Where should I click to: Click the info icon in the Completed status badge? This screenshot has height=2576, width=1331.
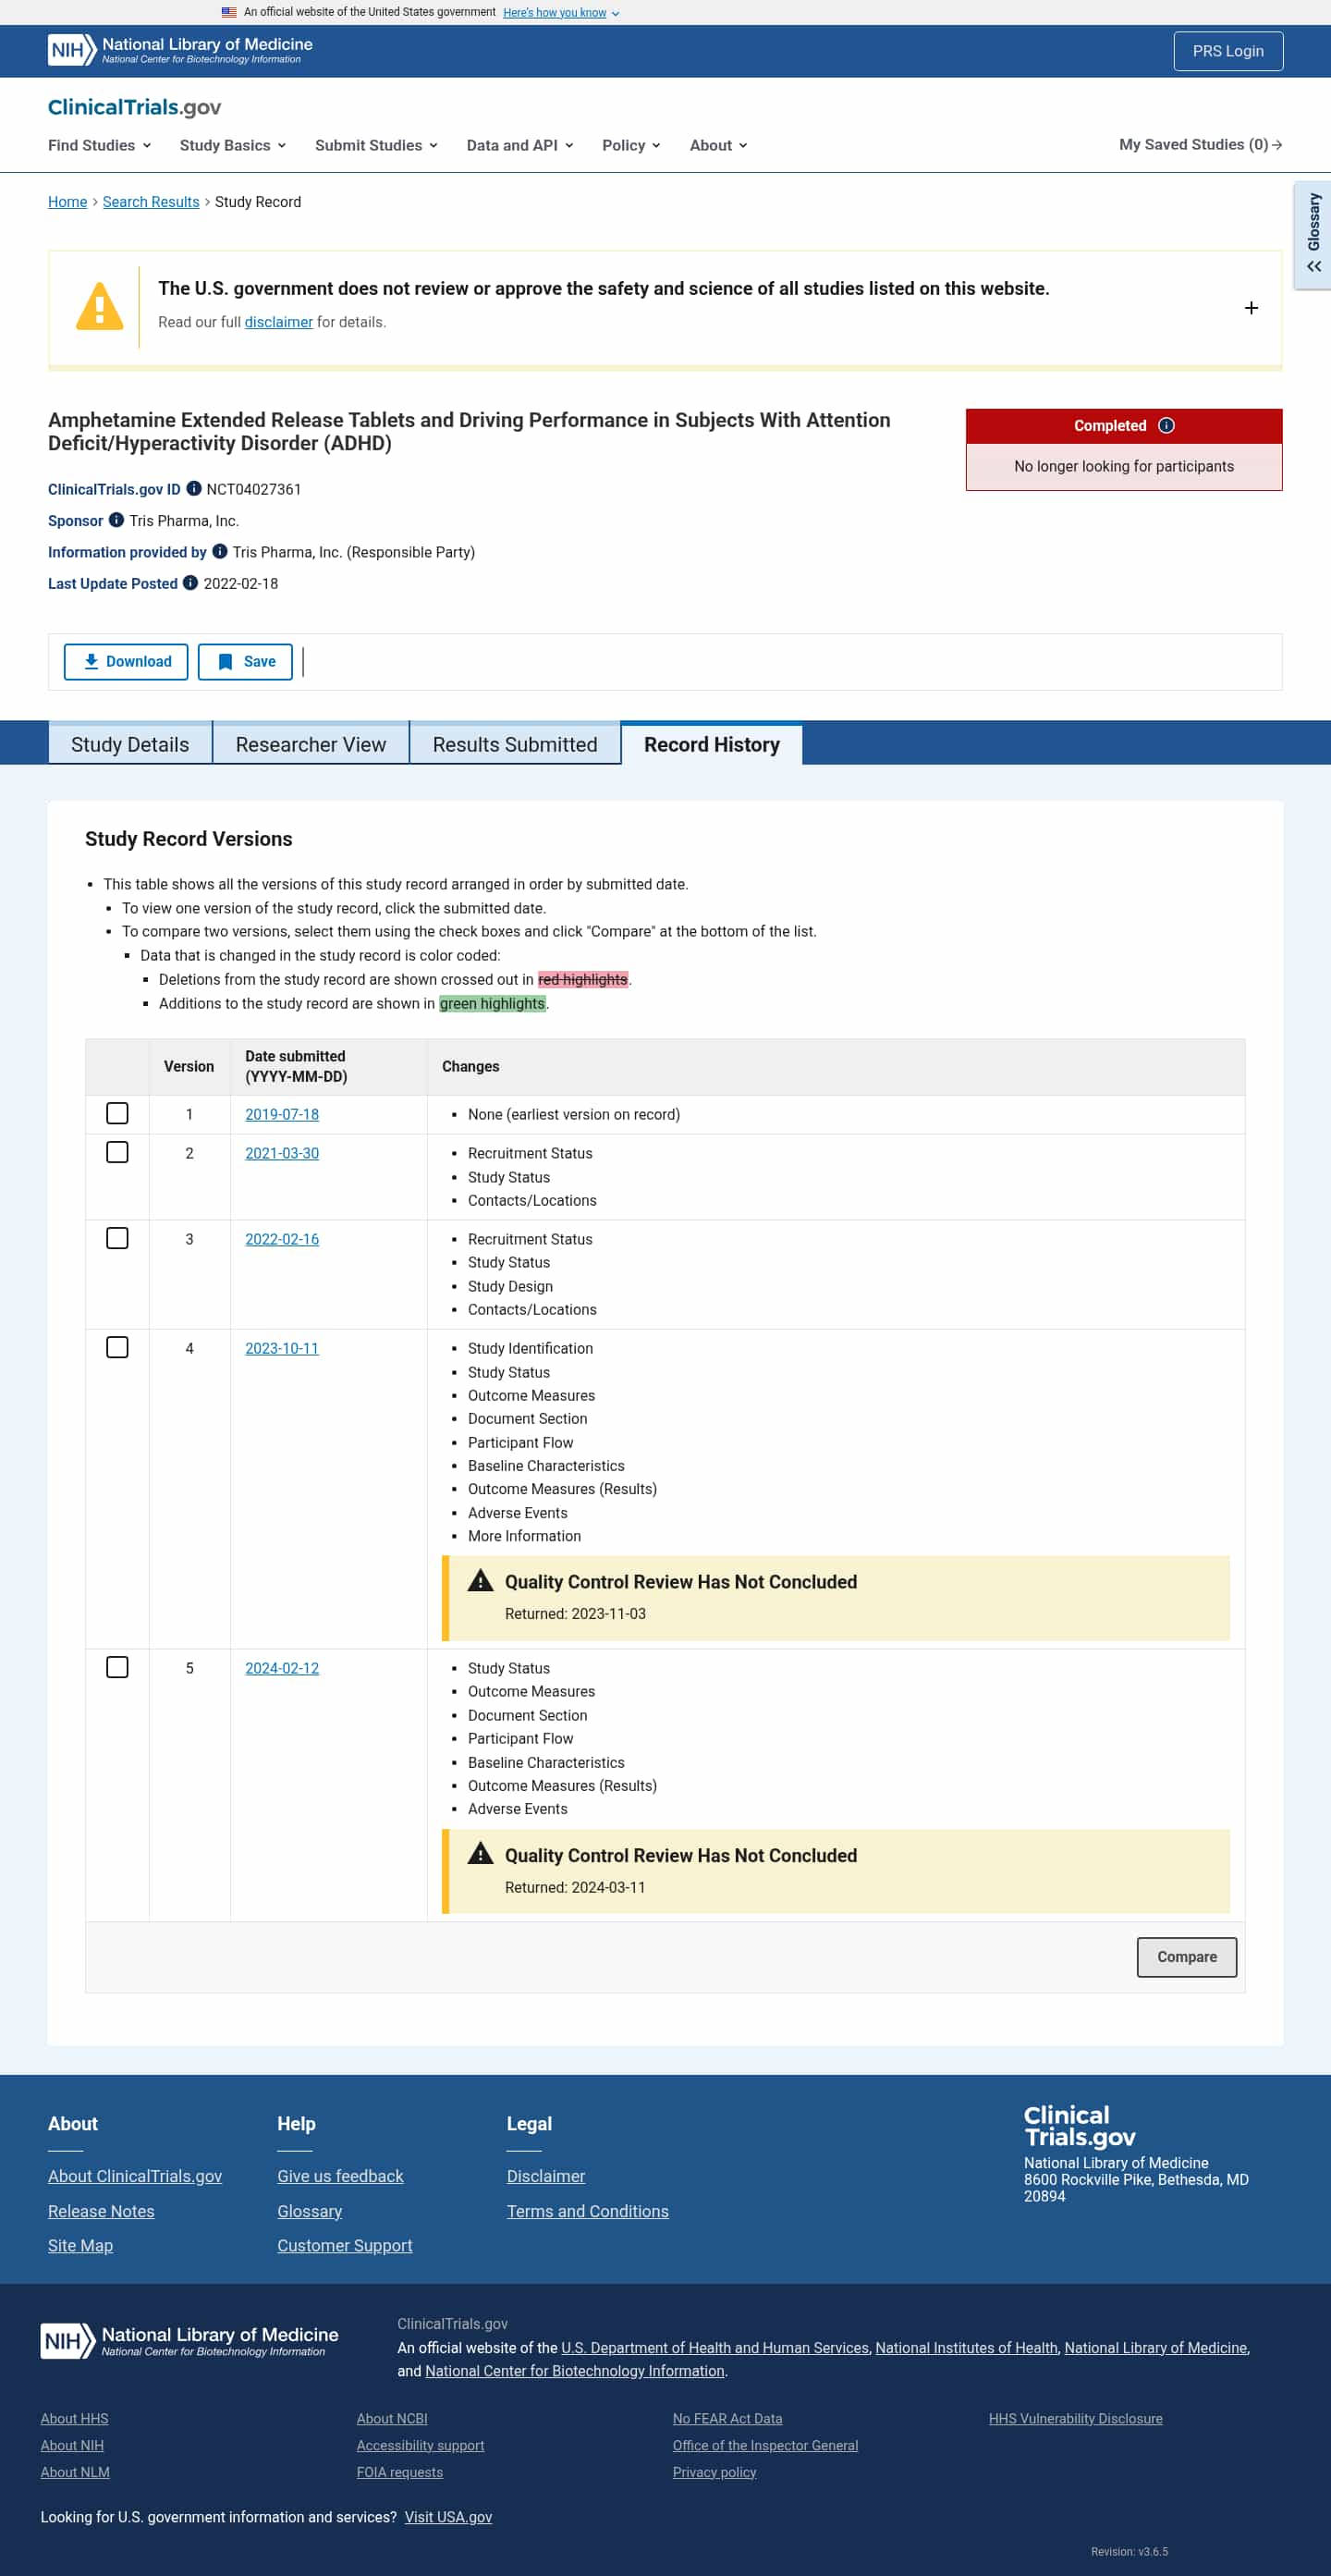(1166, 425)
